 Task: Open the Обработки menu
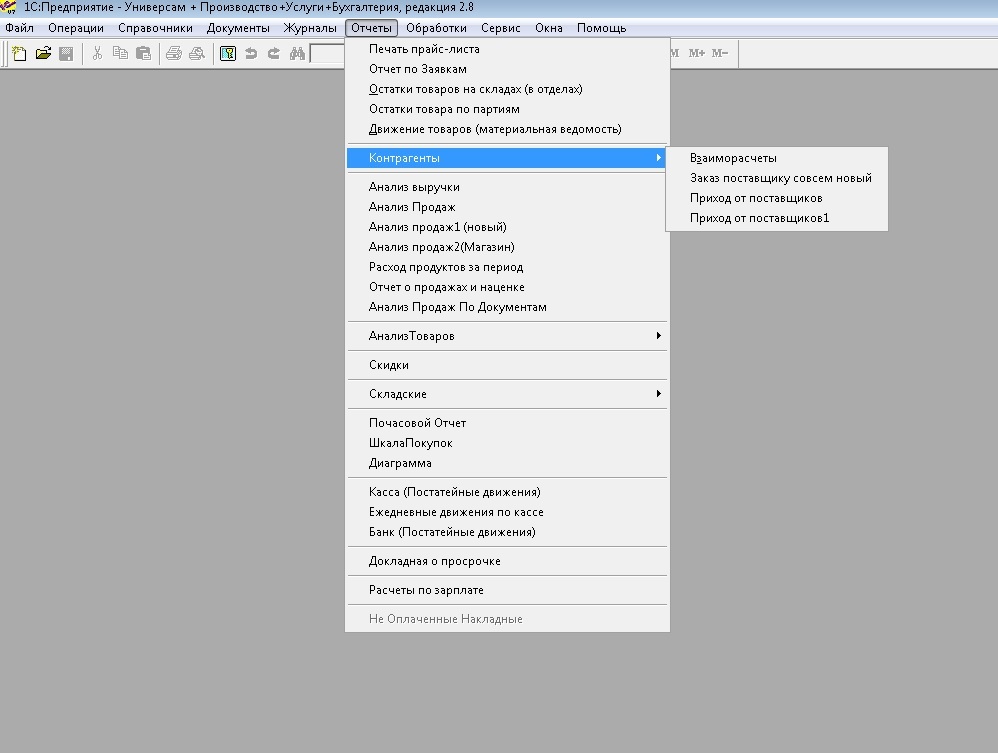[x=437, y=28]
